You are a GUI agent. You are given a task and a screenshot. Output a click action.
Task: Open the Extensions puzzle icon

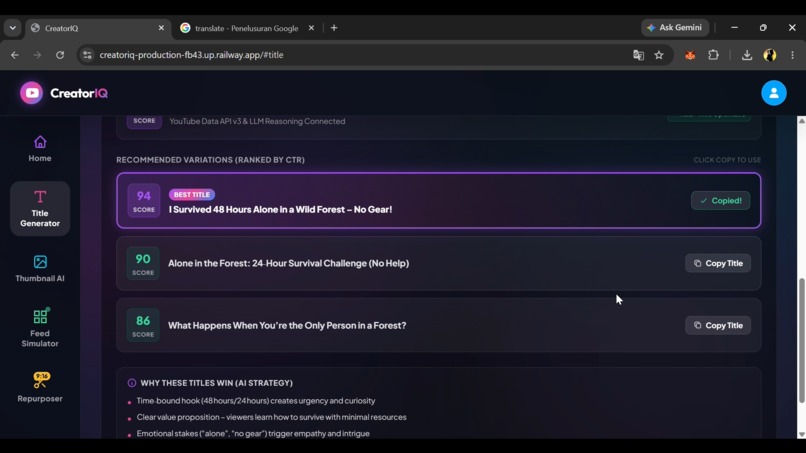[713, 55]
